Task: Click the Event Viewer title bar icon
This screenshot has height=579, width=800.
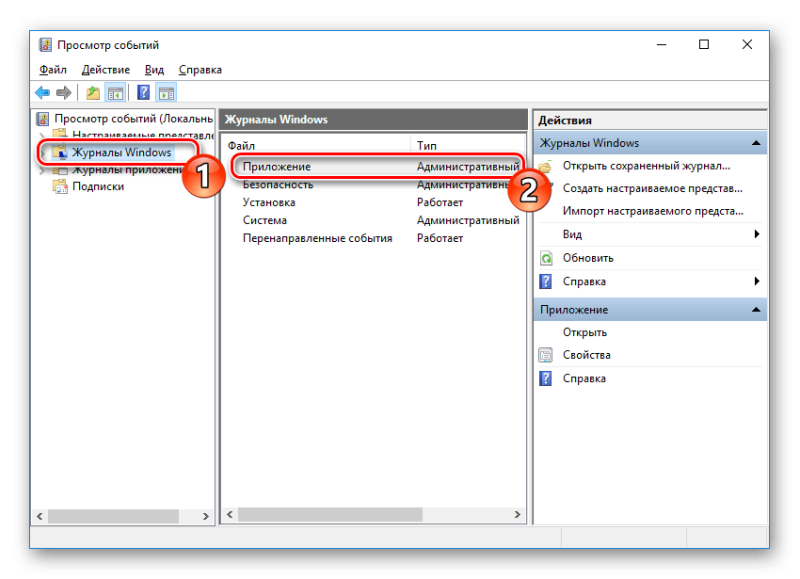Action: pyautogui.click(x=45, y=45)
